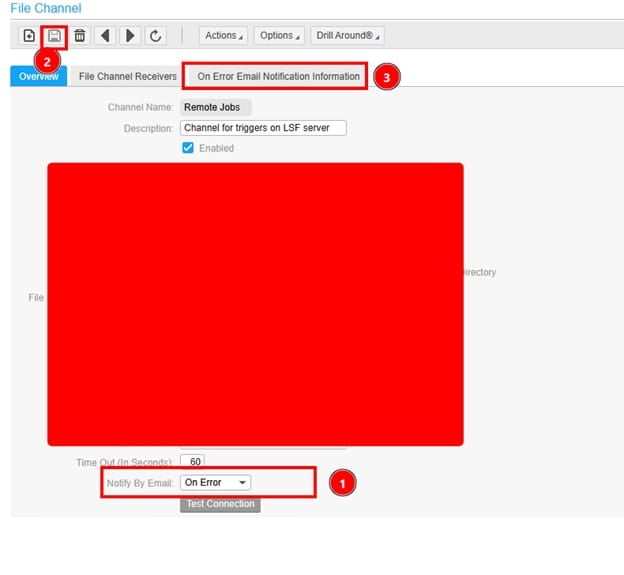Open the Actions menu

click(x=223, y=36)
